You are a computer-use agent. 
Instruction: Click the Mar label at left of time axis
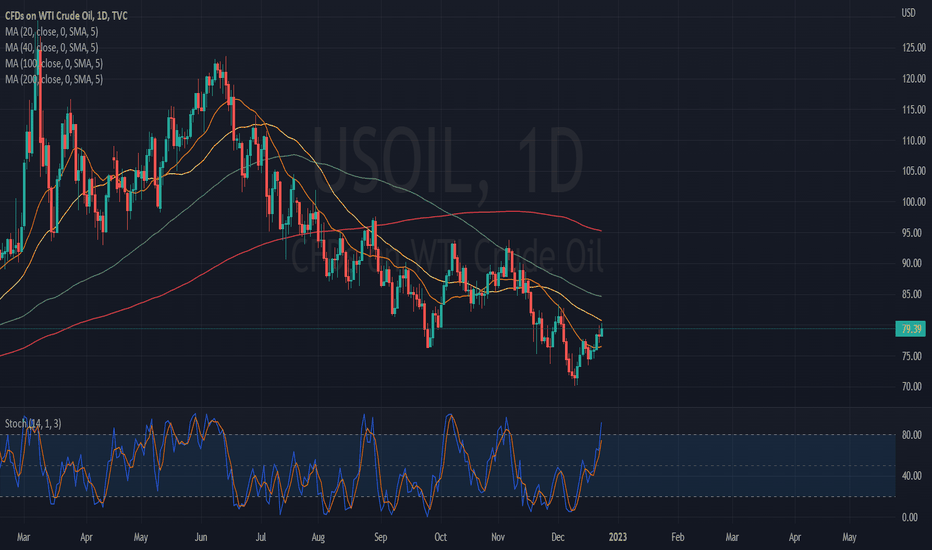[23, 537]
